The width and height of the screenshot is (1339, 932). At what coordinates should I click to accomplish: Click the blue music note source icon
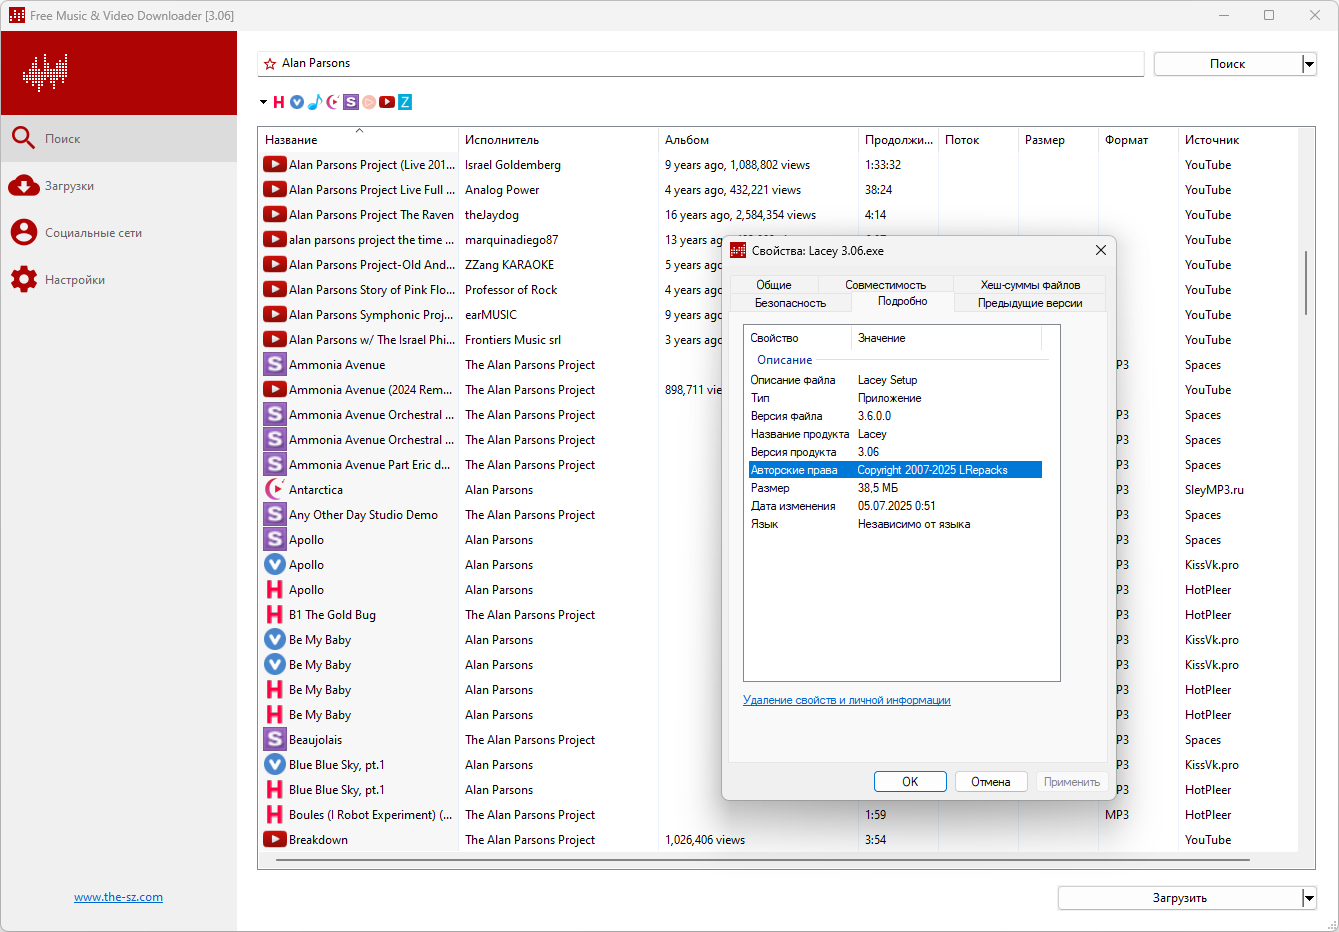[x=315, y=102]
